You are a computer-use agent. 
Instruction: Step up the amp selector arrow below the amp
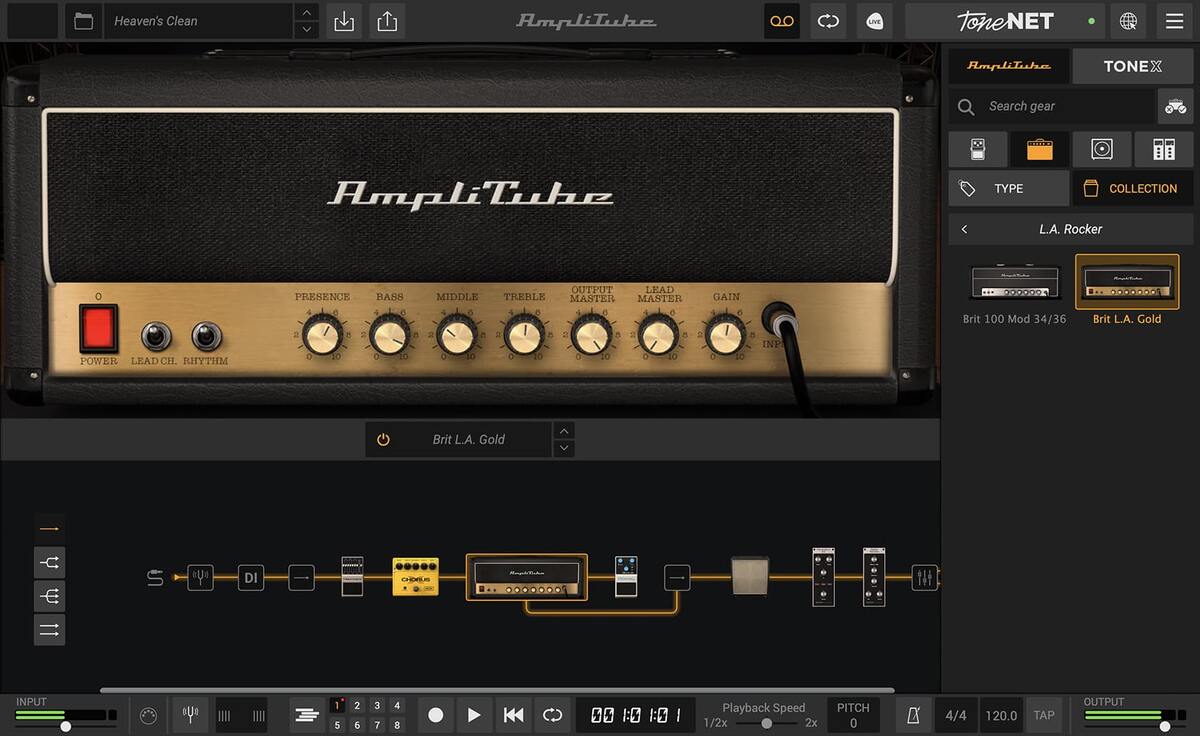coord(564,432)
